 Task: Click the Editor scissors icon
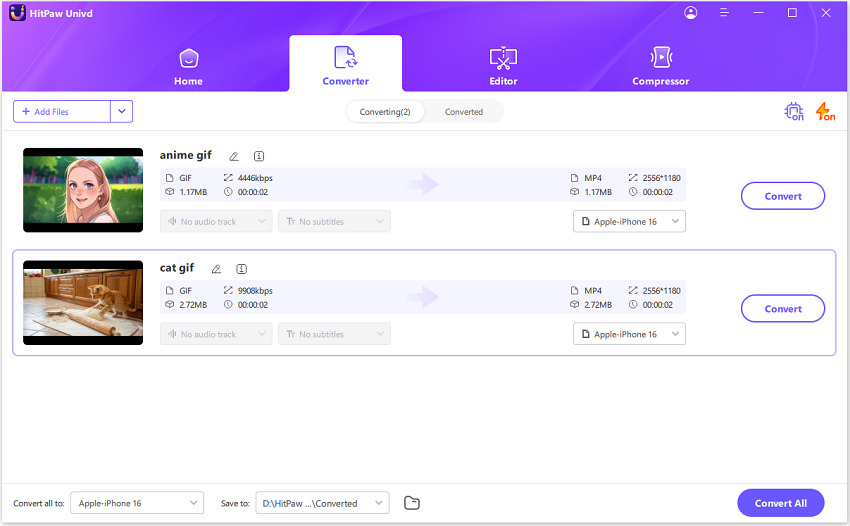pos(503,58)
